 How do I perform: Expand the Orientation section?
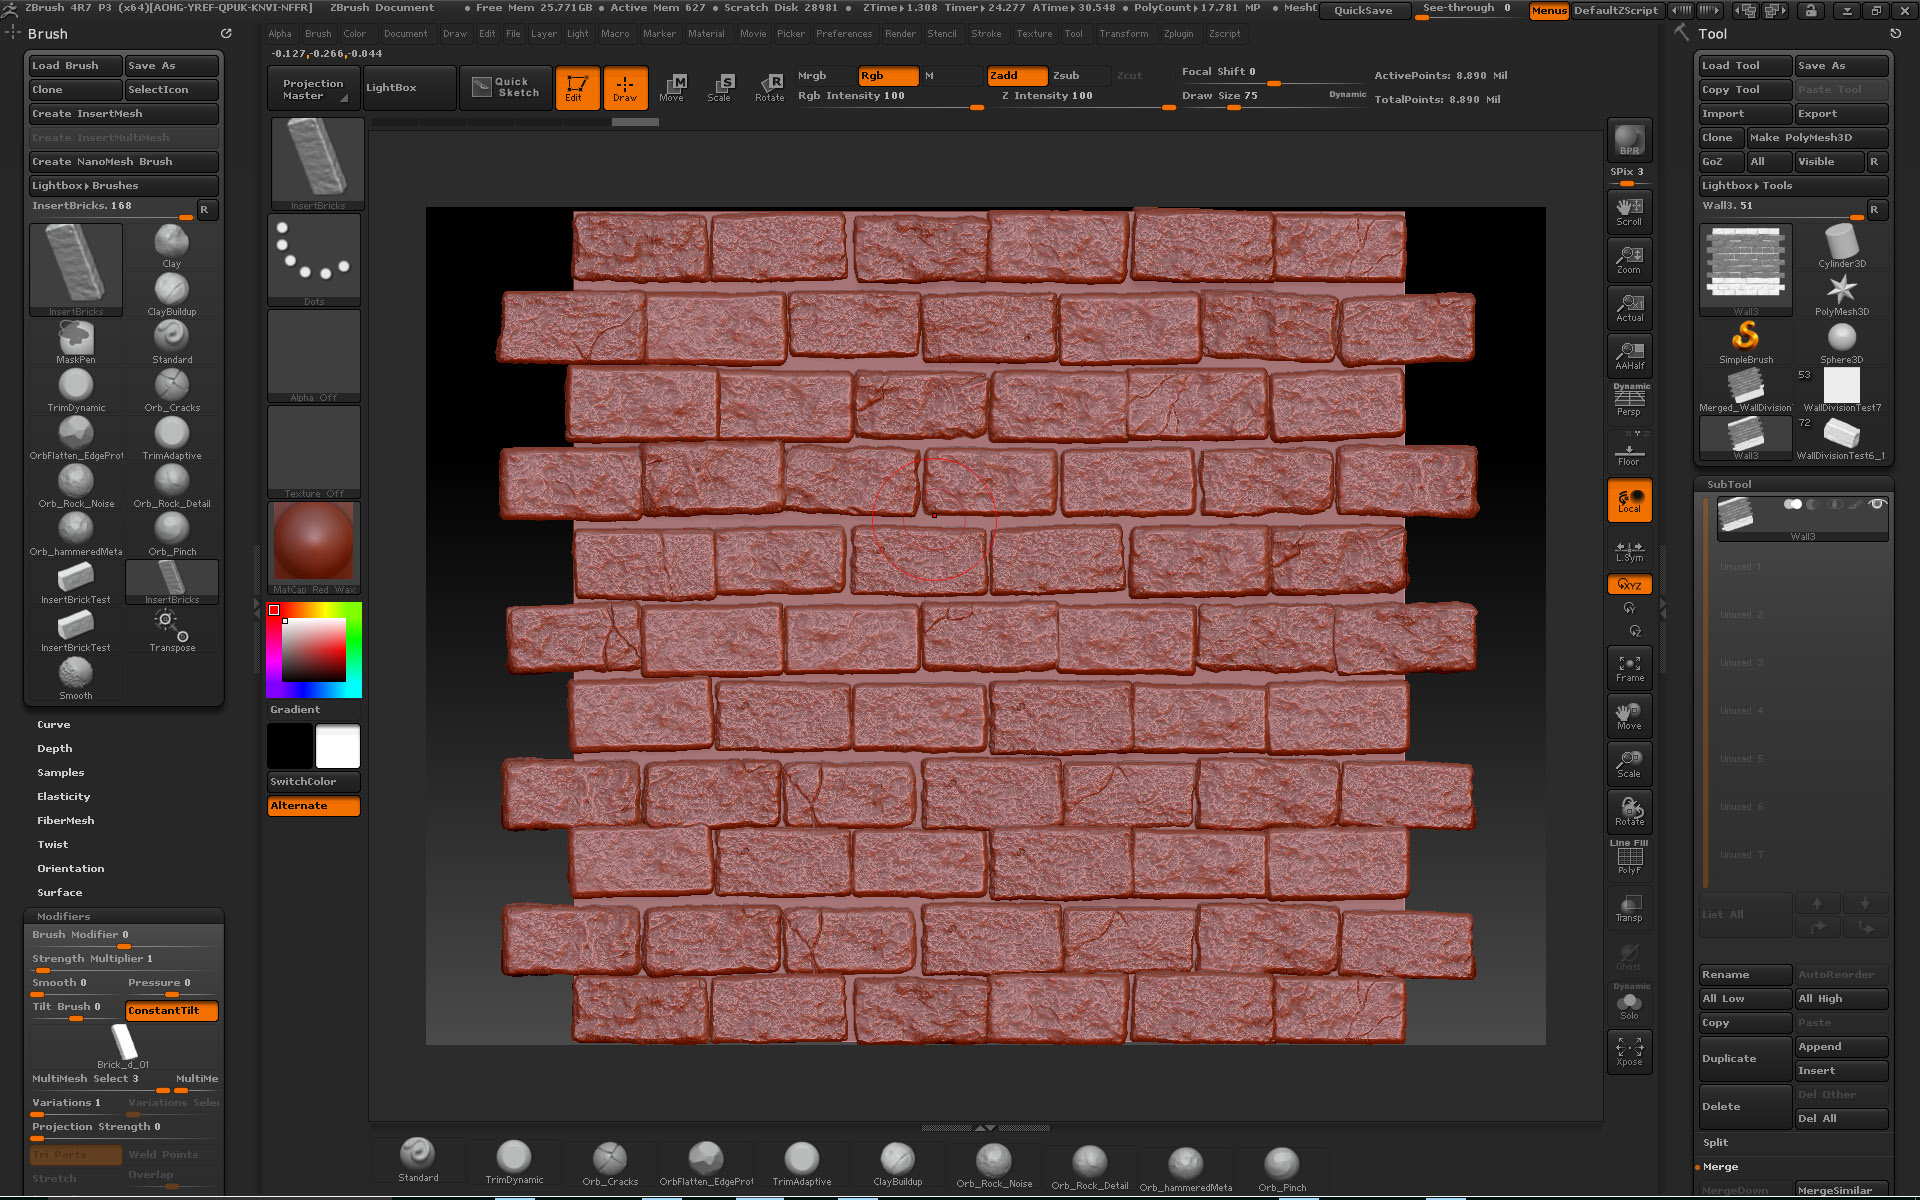tap(71, 869)
